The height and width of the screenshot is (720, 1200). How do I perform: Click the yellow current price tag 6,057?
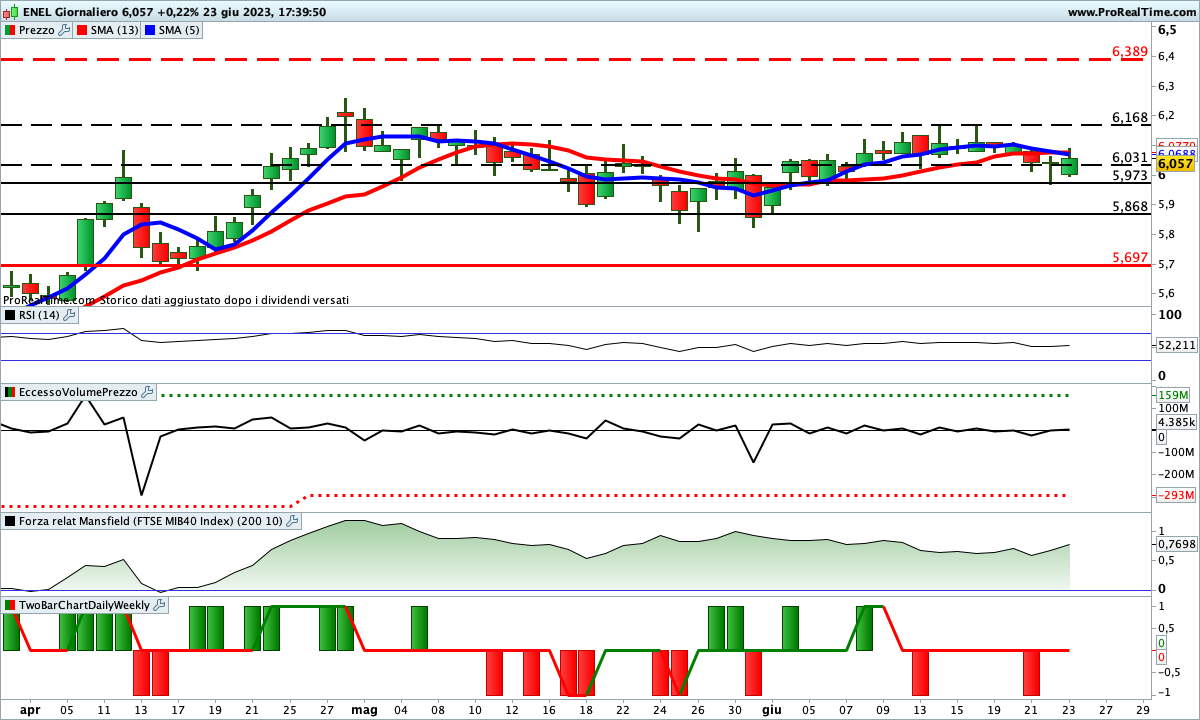1174,163
